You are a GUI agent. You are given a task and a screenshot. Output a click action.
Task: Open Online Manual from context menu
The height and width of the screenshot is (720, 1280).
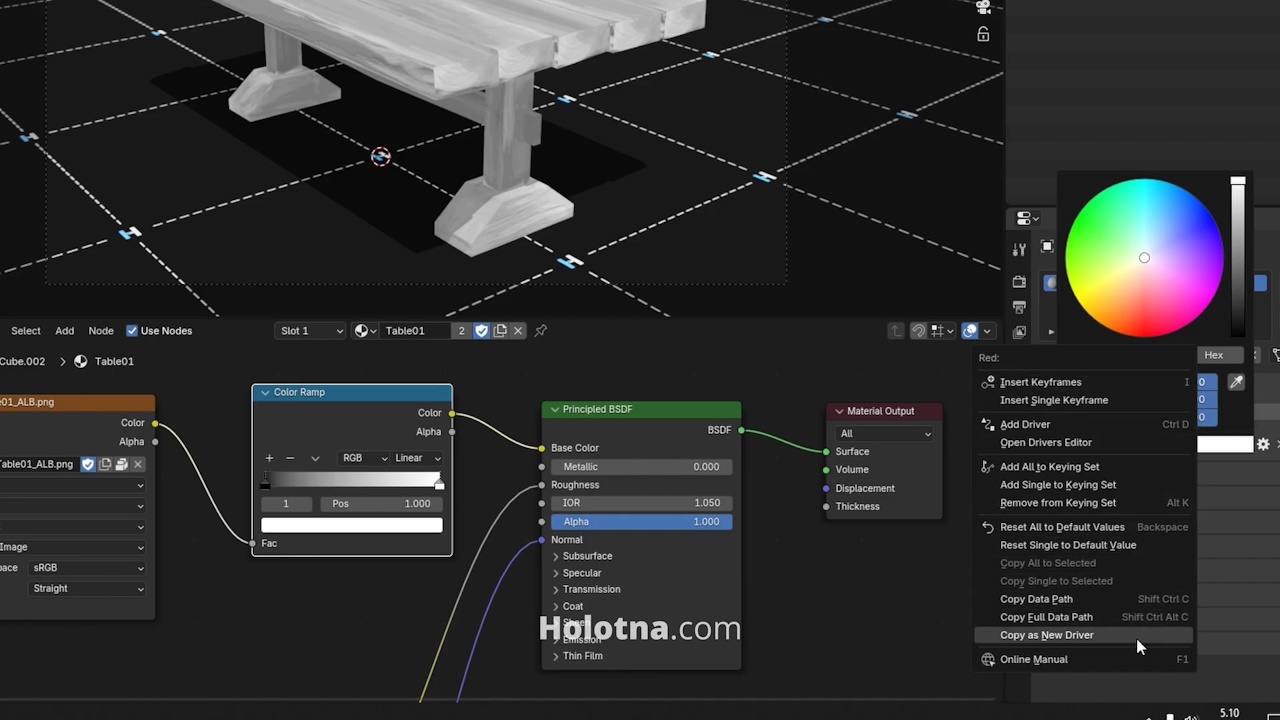1083,659
